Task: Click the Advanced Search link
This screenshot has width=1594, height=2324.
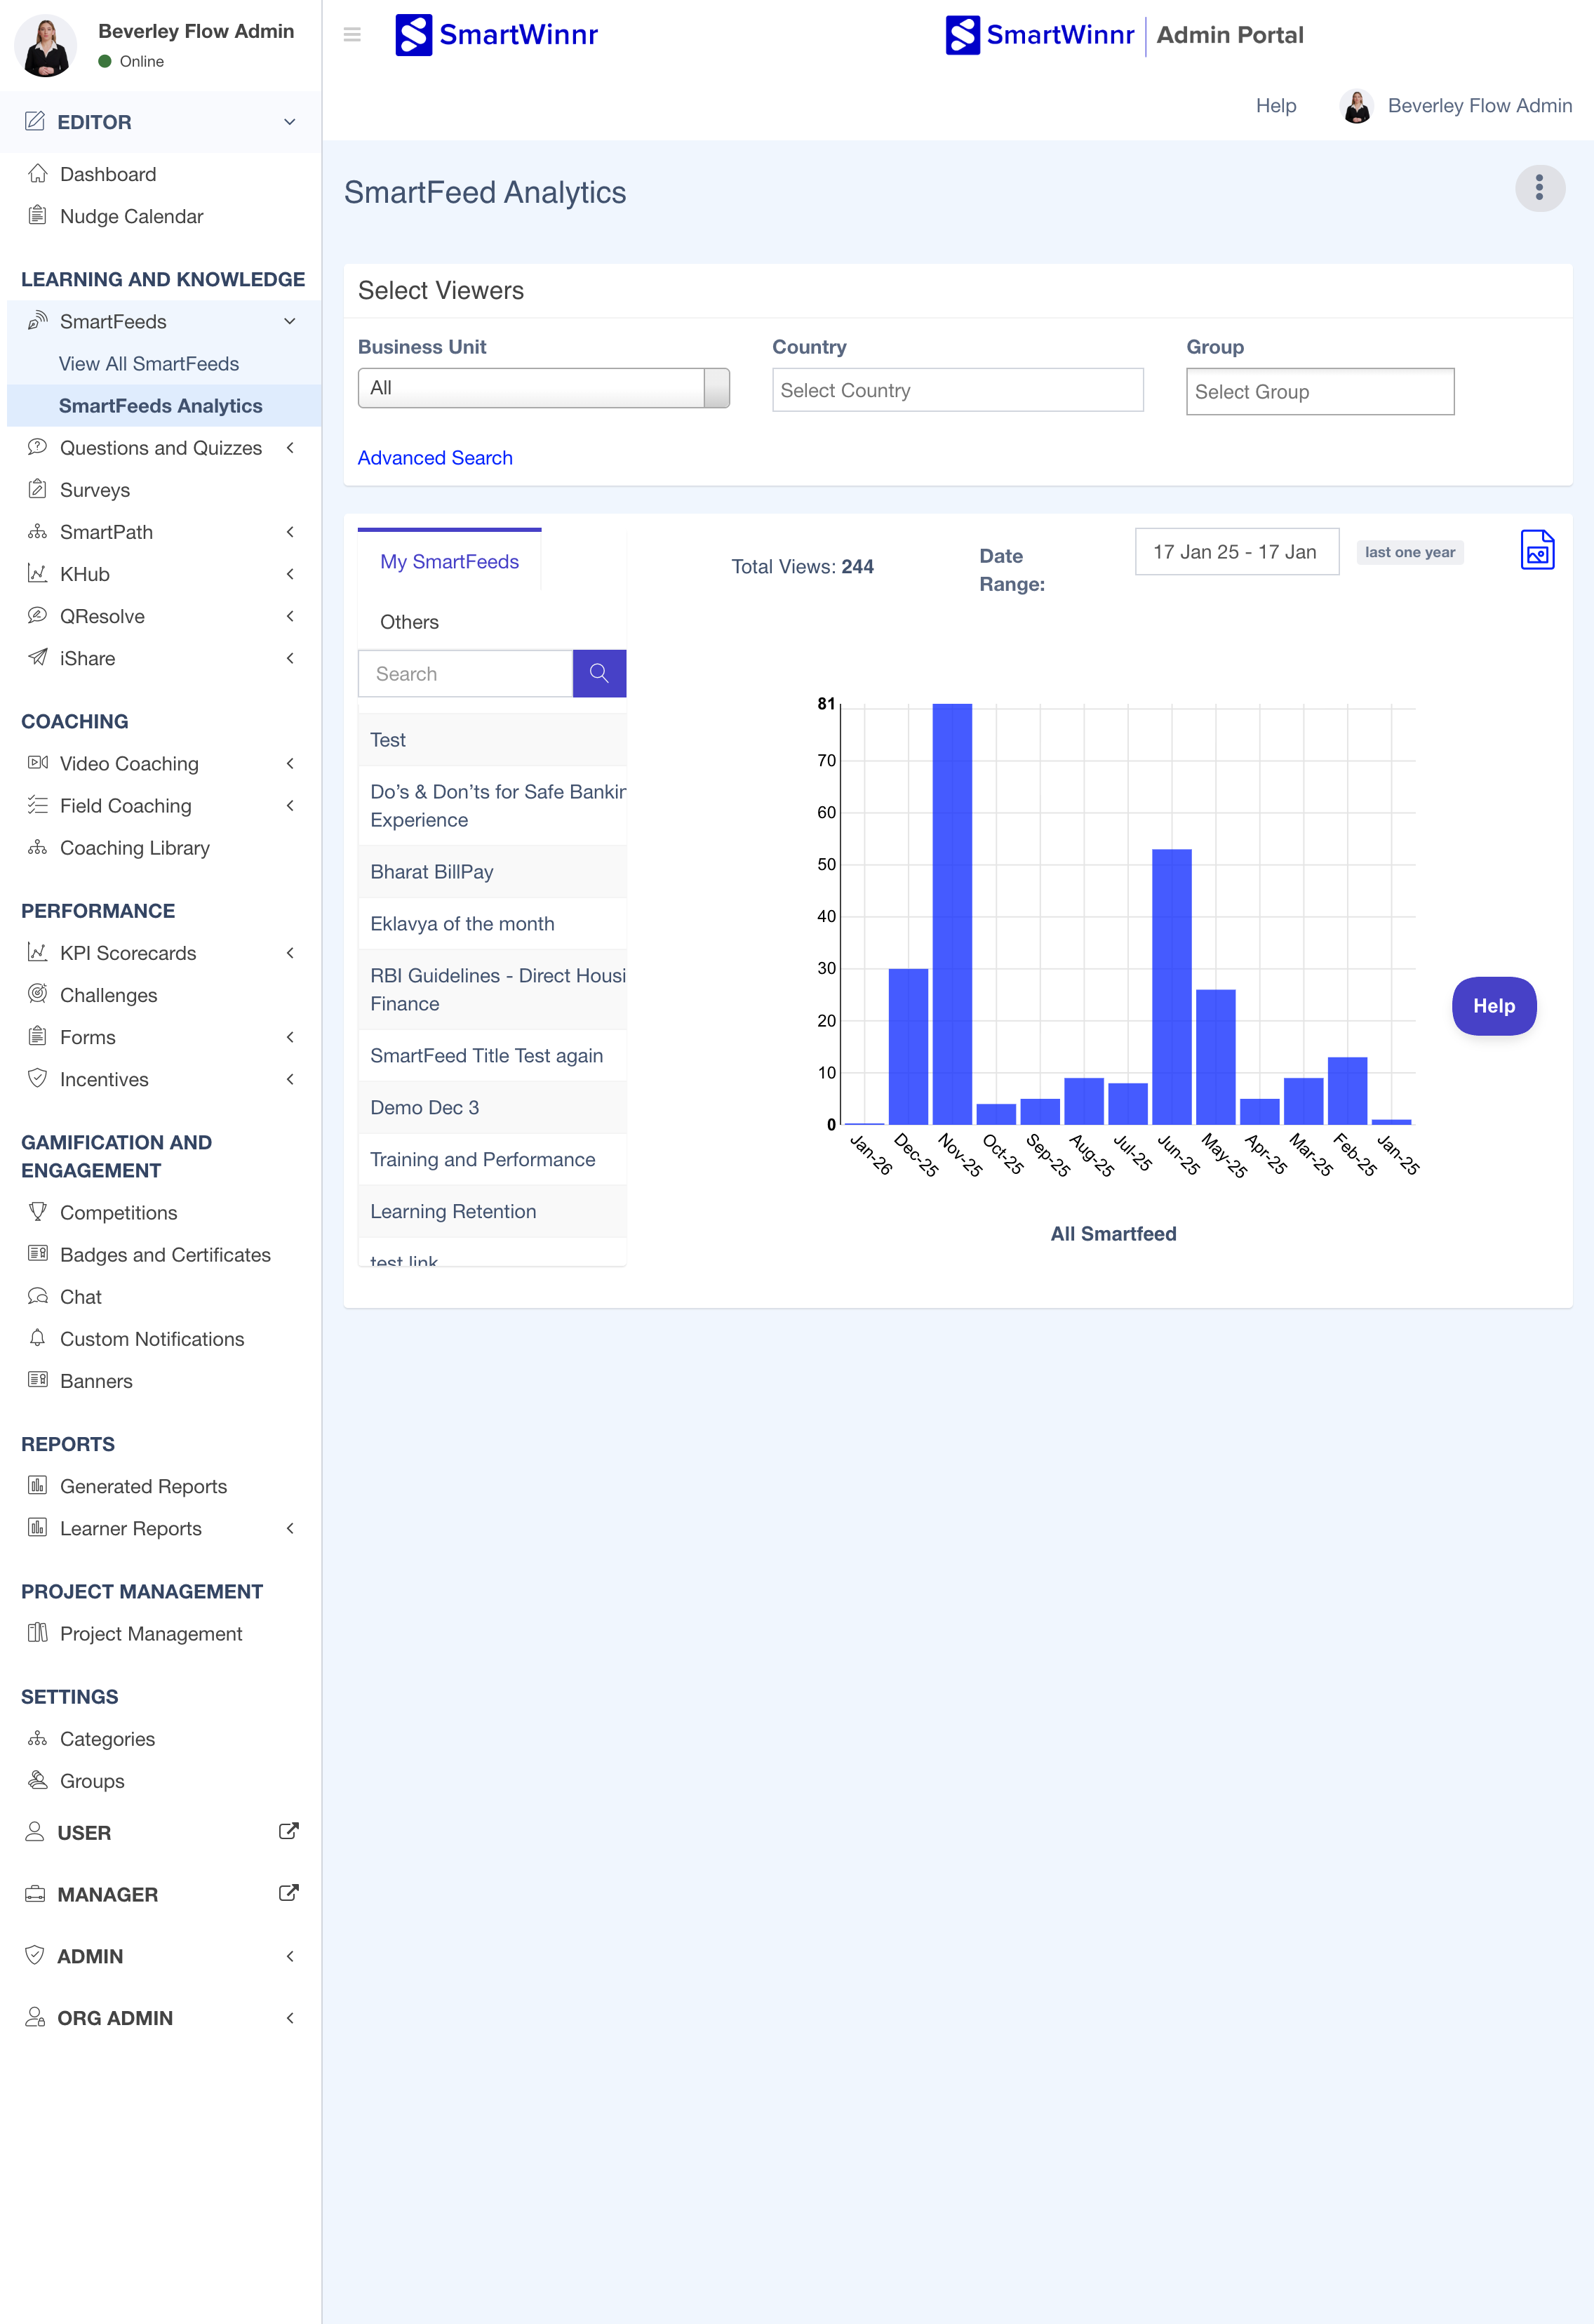Action: pos(435,458)
